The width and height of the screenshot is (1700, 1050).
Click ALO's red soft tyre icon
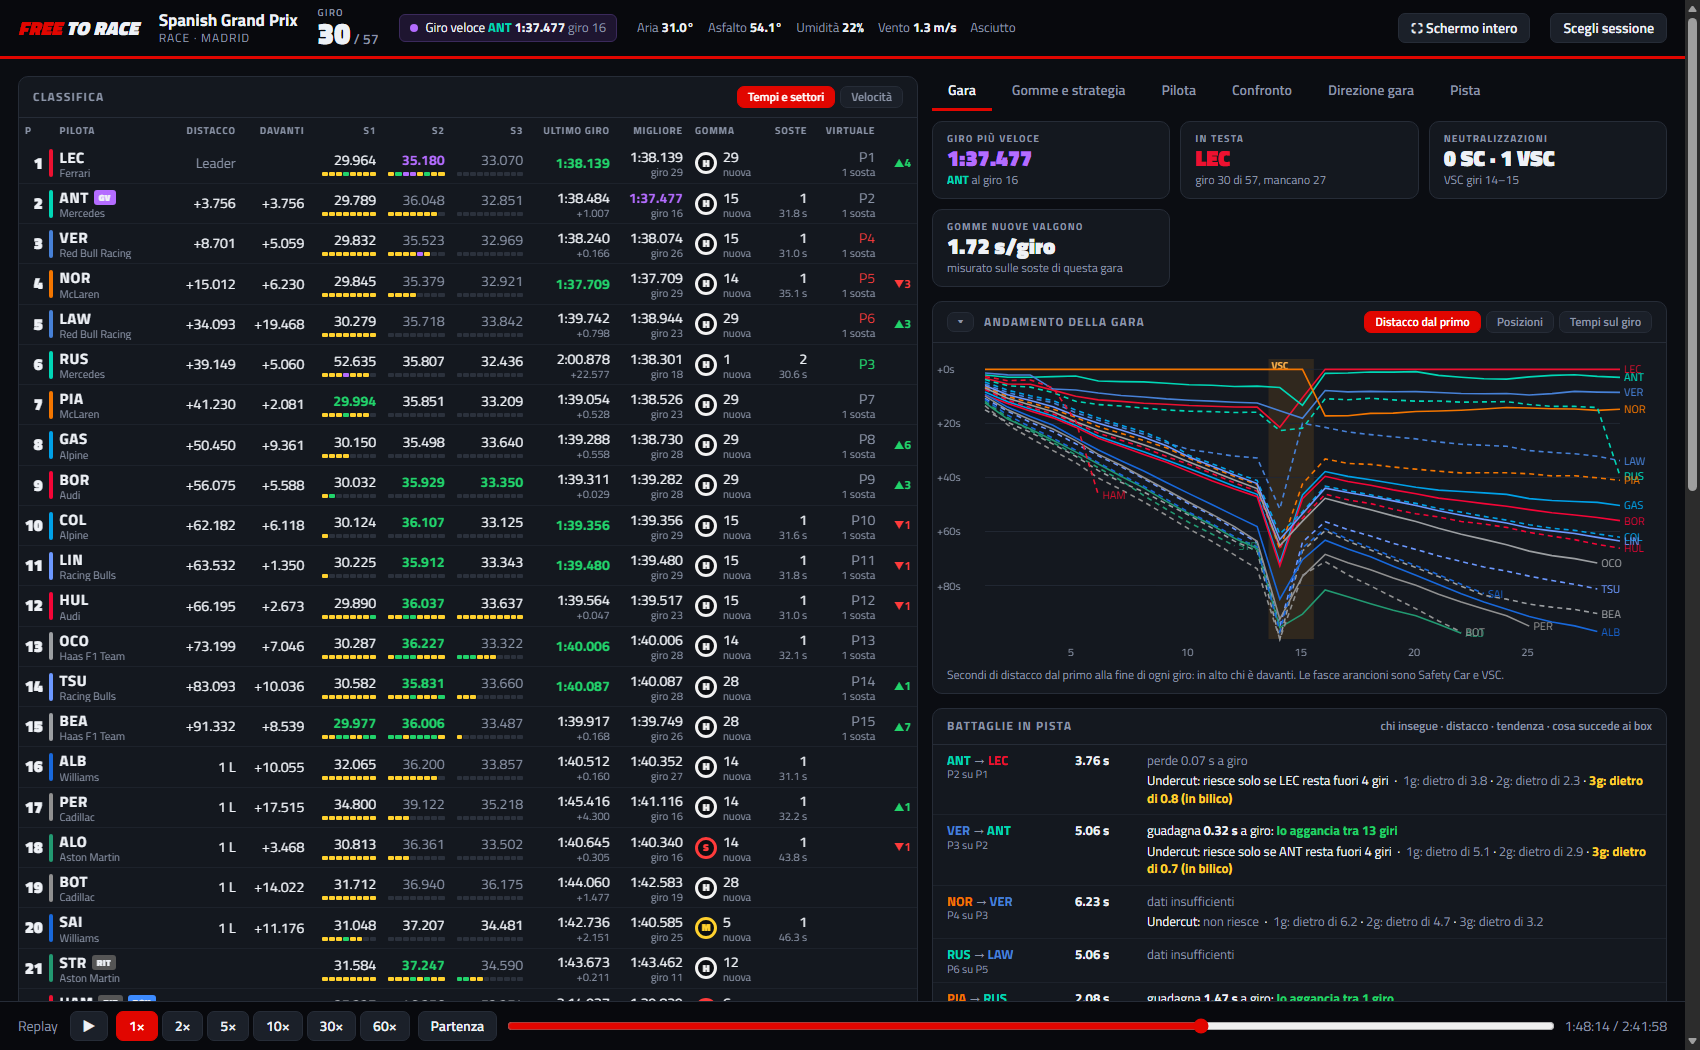tap(706, 847)
